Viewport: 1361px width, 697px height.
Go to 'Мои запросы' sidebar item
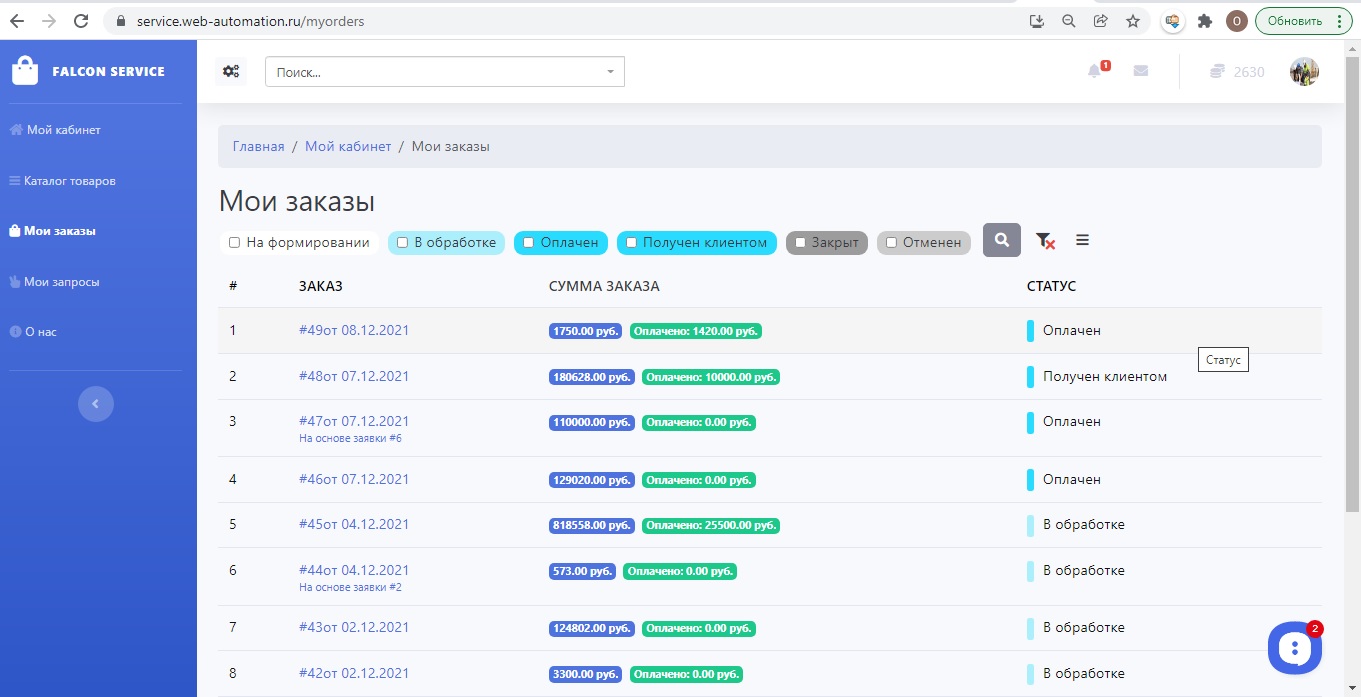coord(62,282)
